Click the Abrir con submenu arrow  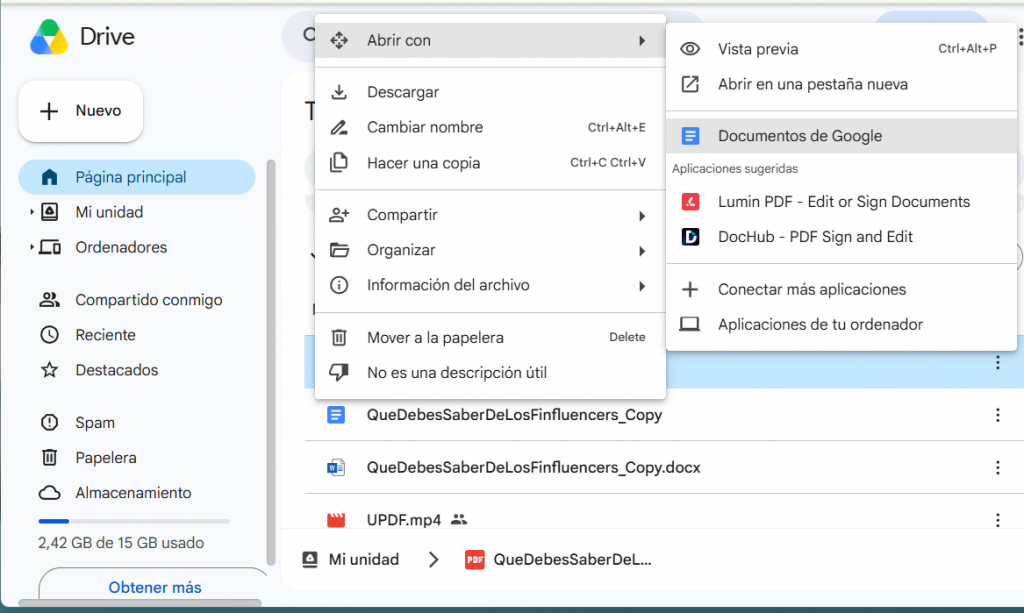coord(642,40)
